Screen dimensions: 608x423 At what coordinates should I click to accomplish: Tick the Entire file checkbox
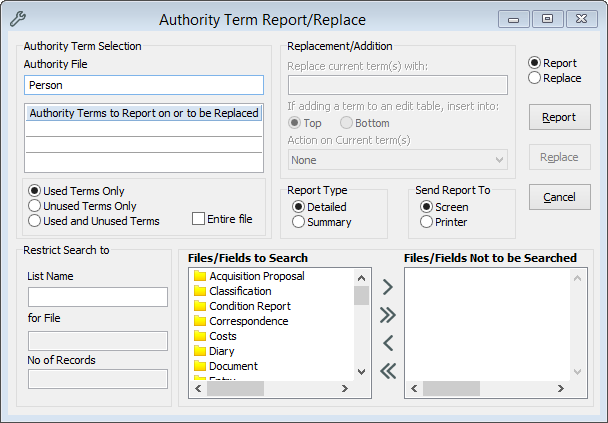click(198, 219)
